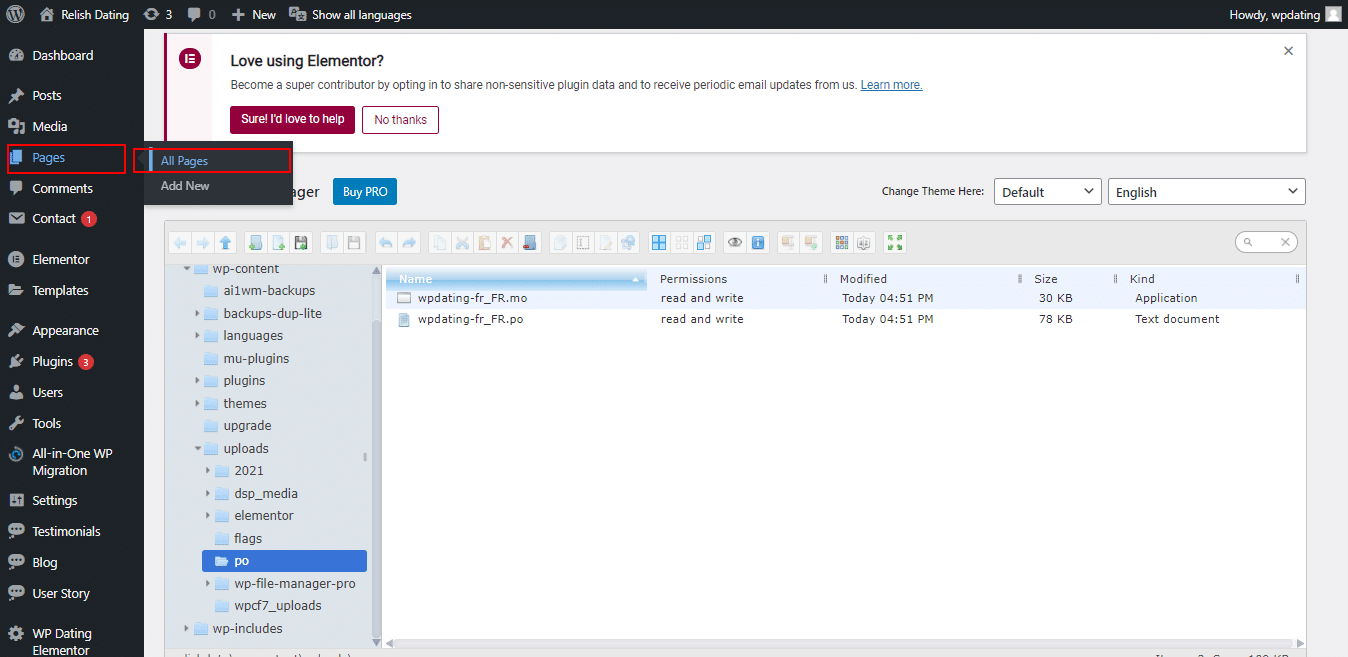Expand the plugins folder arrow

[198, 381]
